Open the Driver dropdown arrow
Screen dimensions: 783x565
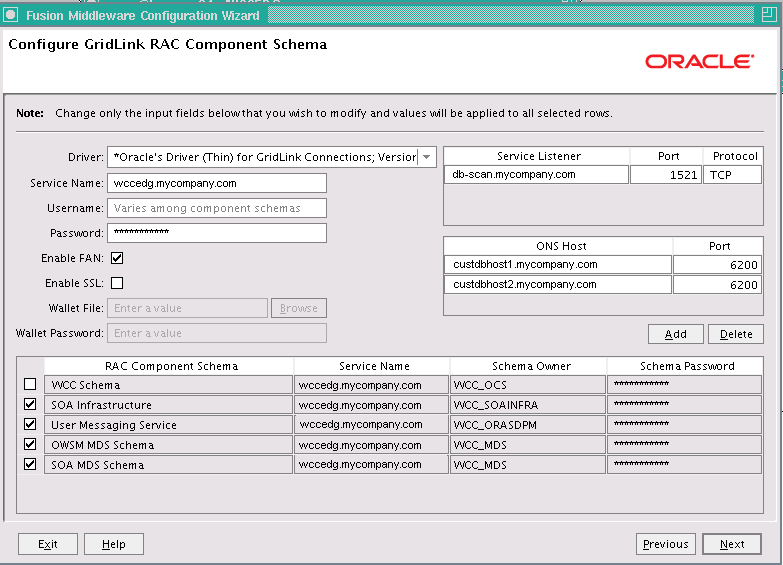(426, 157)
